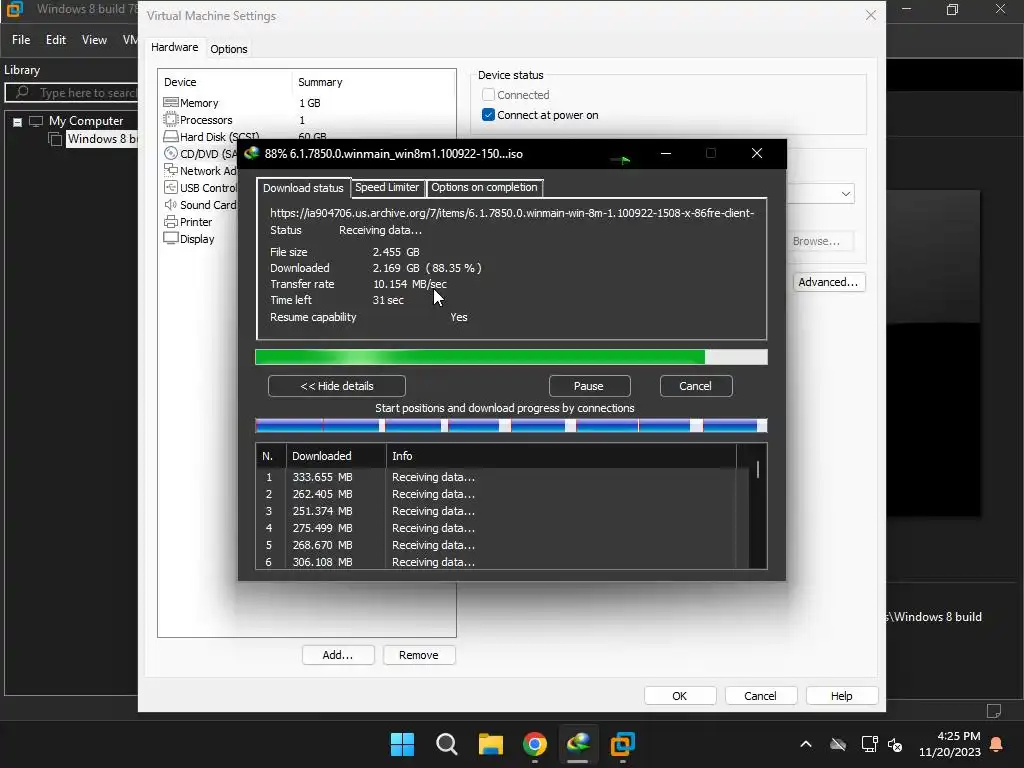Click the muted volume tray icon
This screenshot has width=1024, height=768.
pyautogui.click(x=895, y=744)
